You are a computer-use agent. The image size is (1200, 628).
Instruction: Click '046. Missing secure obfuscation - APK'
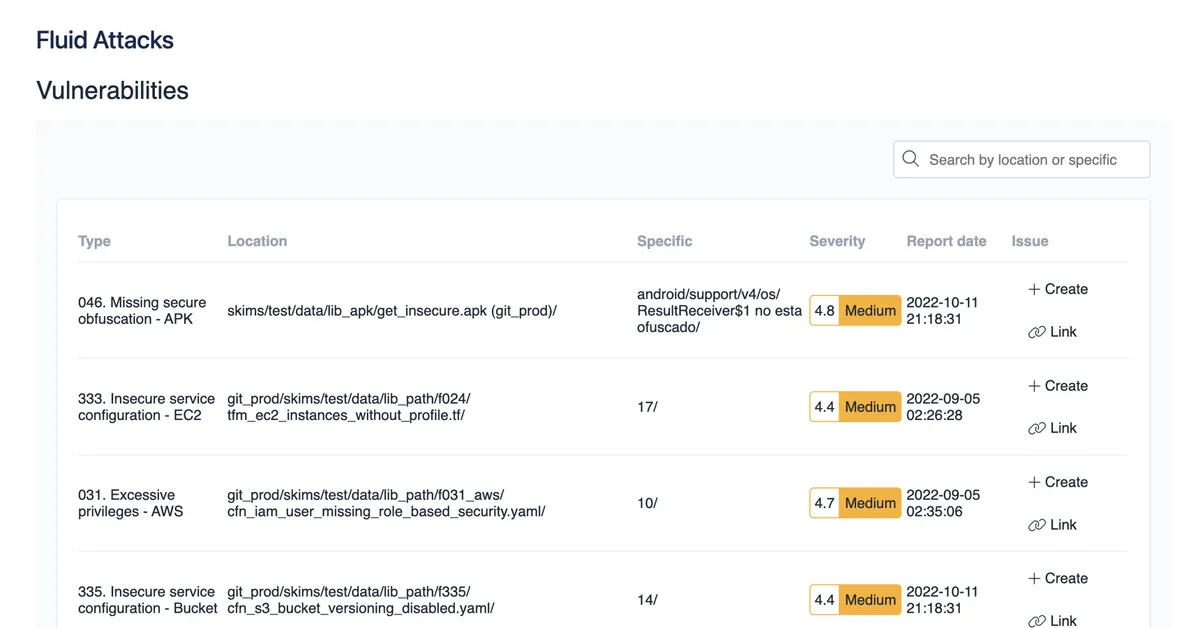pyautogui.click(x=142, y=311)
